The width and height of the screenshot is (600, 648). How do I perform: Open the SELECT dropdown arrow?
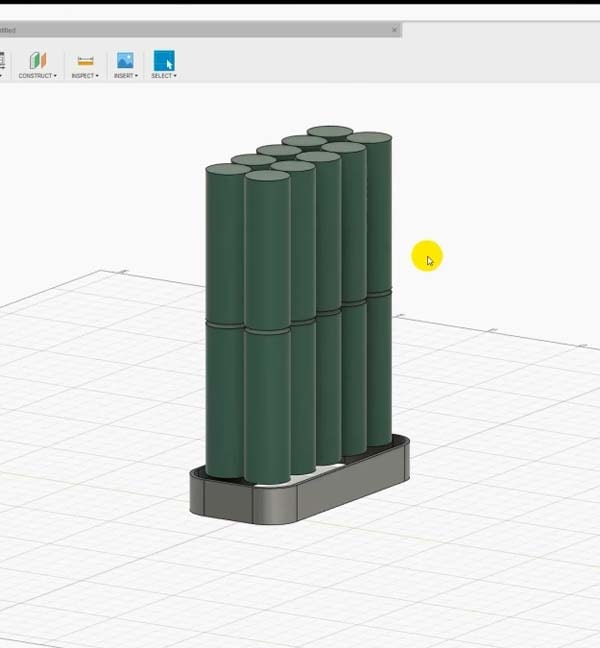pyautogui.click(x=175, y=76)
